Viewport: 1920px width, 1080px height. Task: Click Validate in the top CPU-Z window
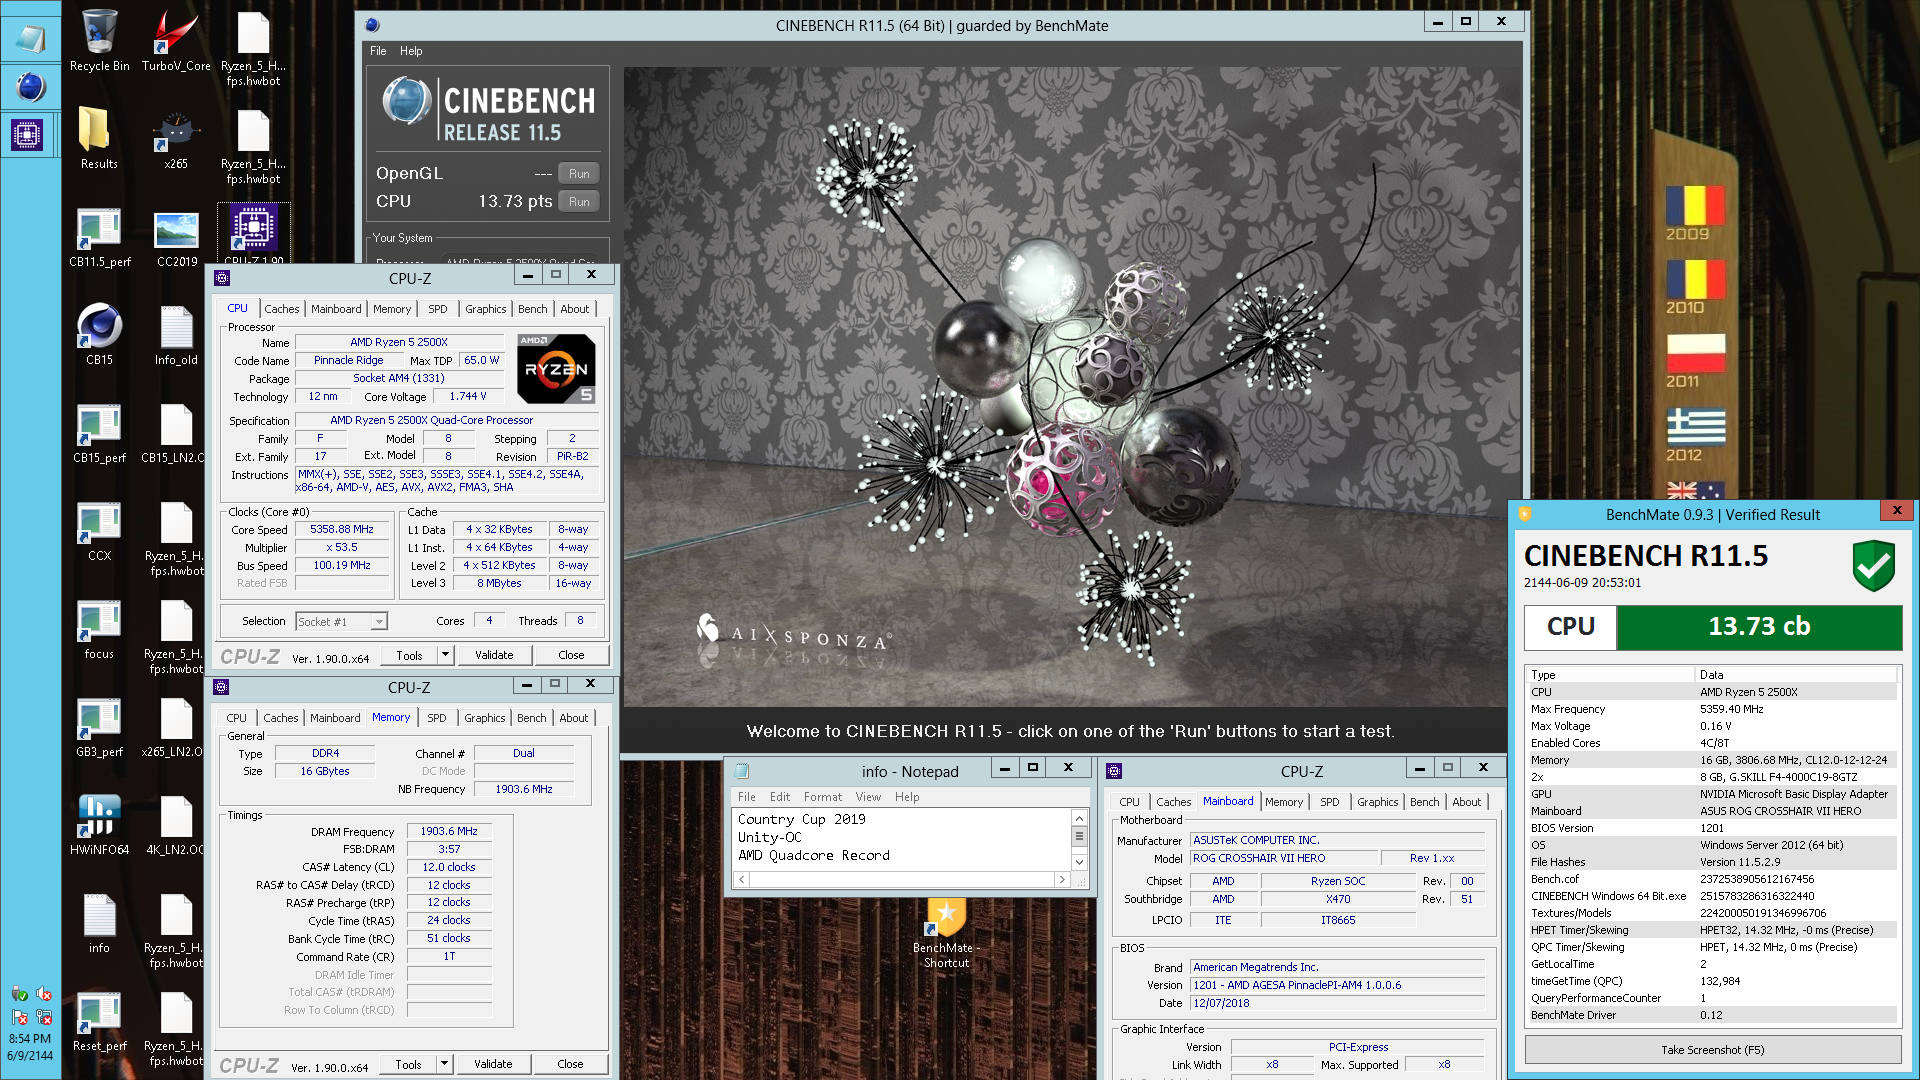coord(494,655)
